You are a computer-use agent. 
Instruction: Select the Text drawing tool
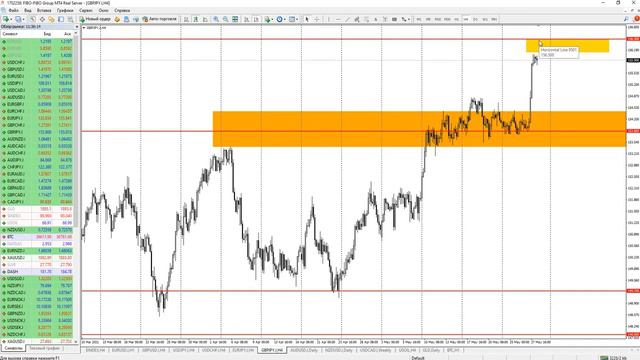376,19
